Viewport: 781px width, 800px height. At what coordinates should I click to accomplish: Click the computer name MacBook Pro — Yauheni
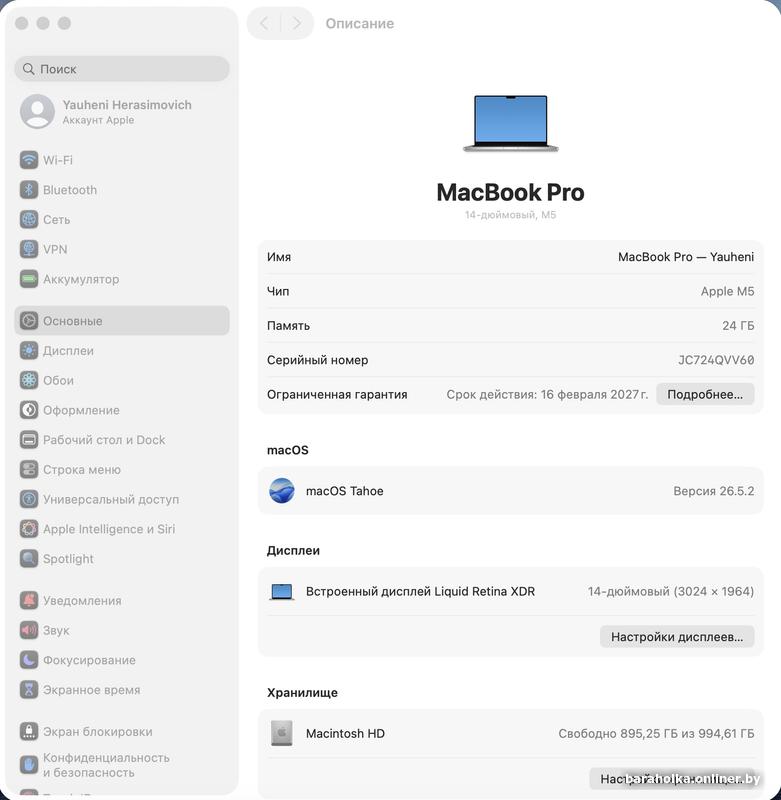[x=686, y=257]
